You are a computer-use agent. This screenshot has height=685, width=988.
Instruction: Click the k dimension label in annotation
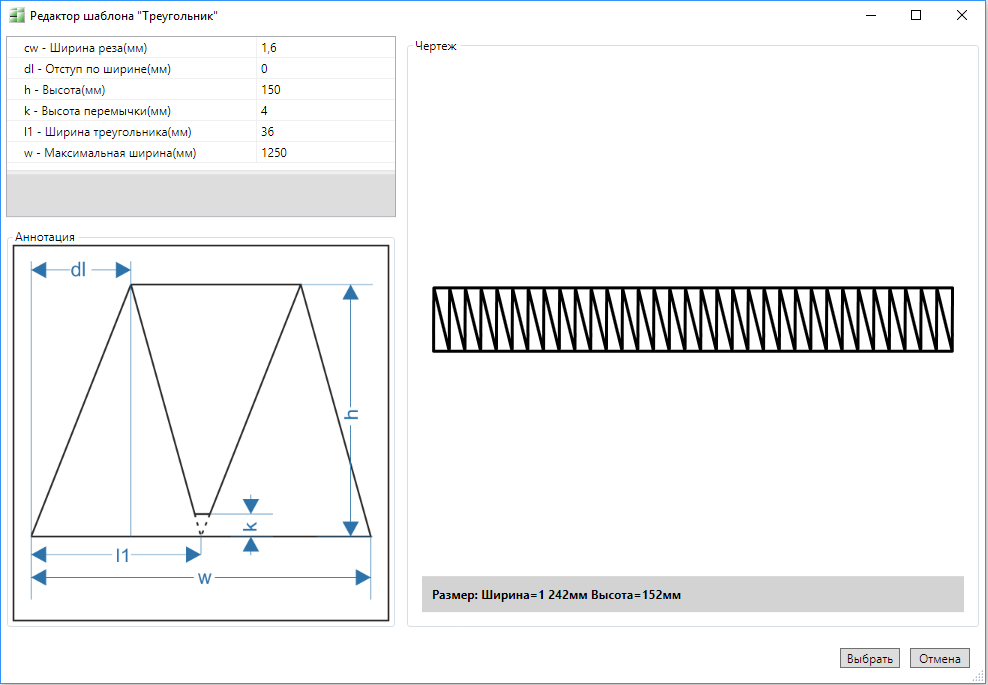coord(250,526)
